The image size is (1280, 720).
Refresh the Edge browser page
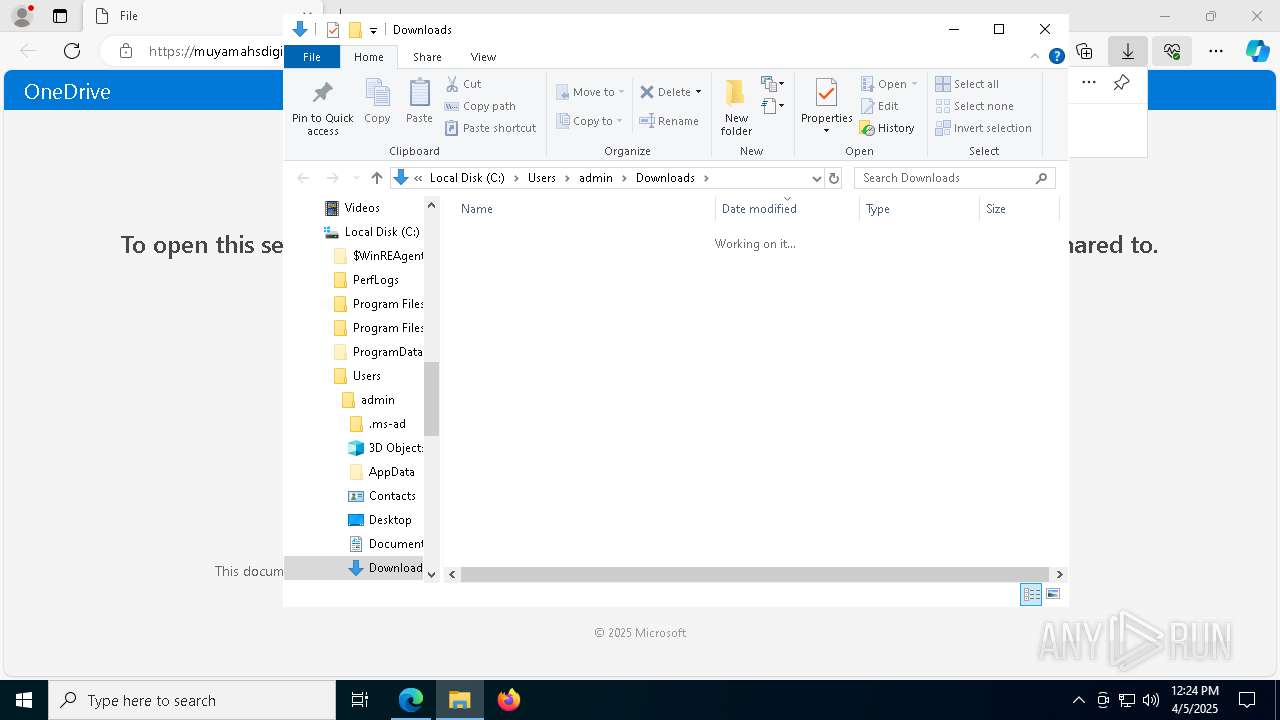point(72,51)
